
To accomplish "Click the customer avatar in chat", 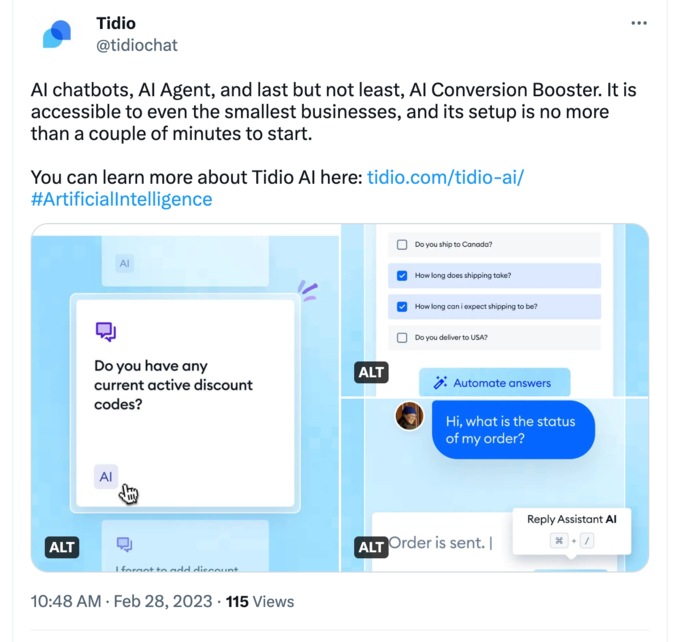I will [x=409, y=416].
